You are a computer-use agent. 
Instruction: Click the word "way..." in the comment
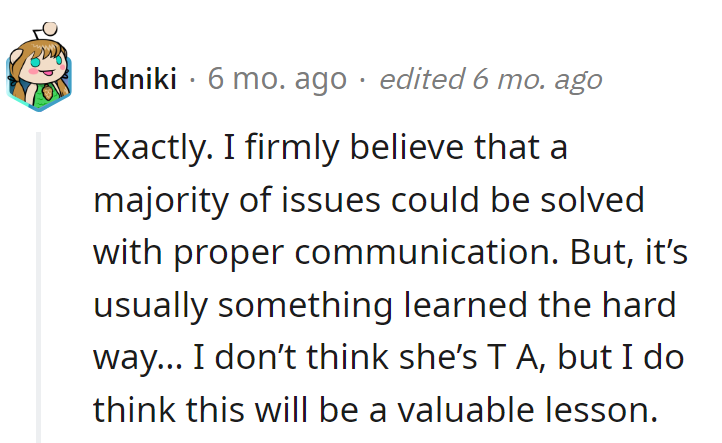click(x=133, y=356)
